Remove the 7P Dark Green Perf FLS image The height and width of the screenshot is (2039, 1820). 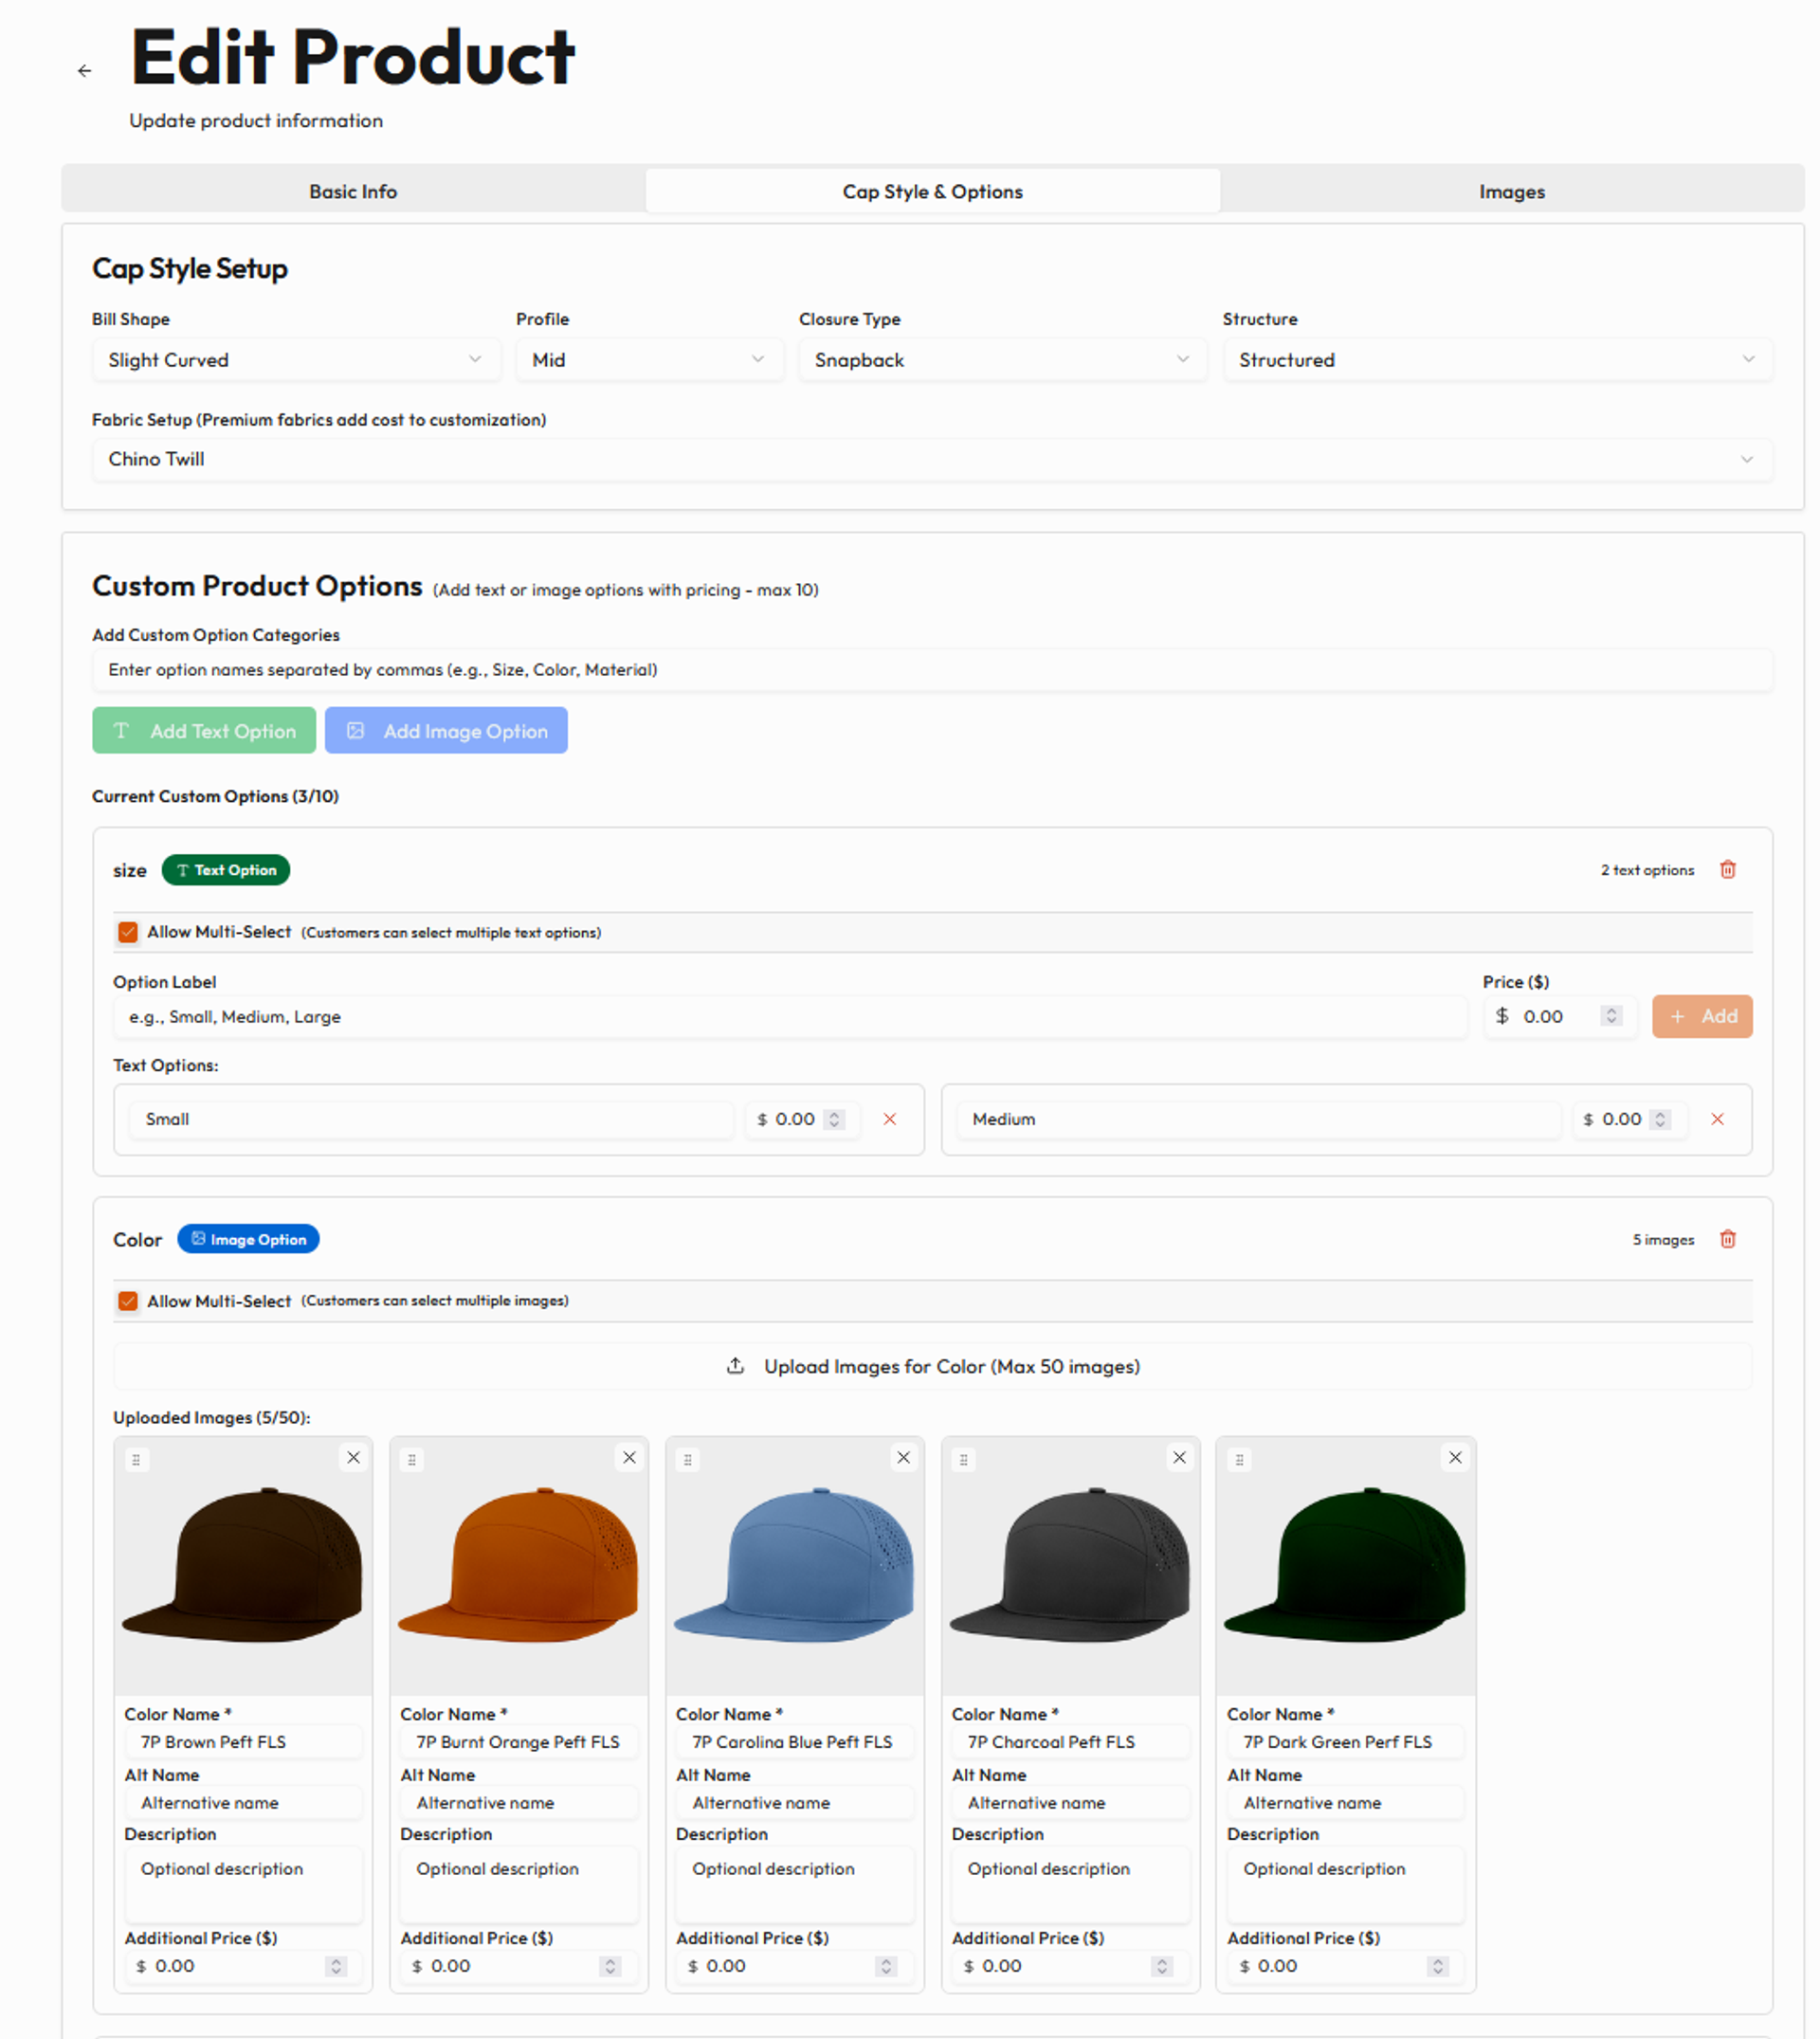(1456, 1457)
